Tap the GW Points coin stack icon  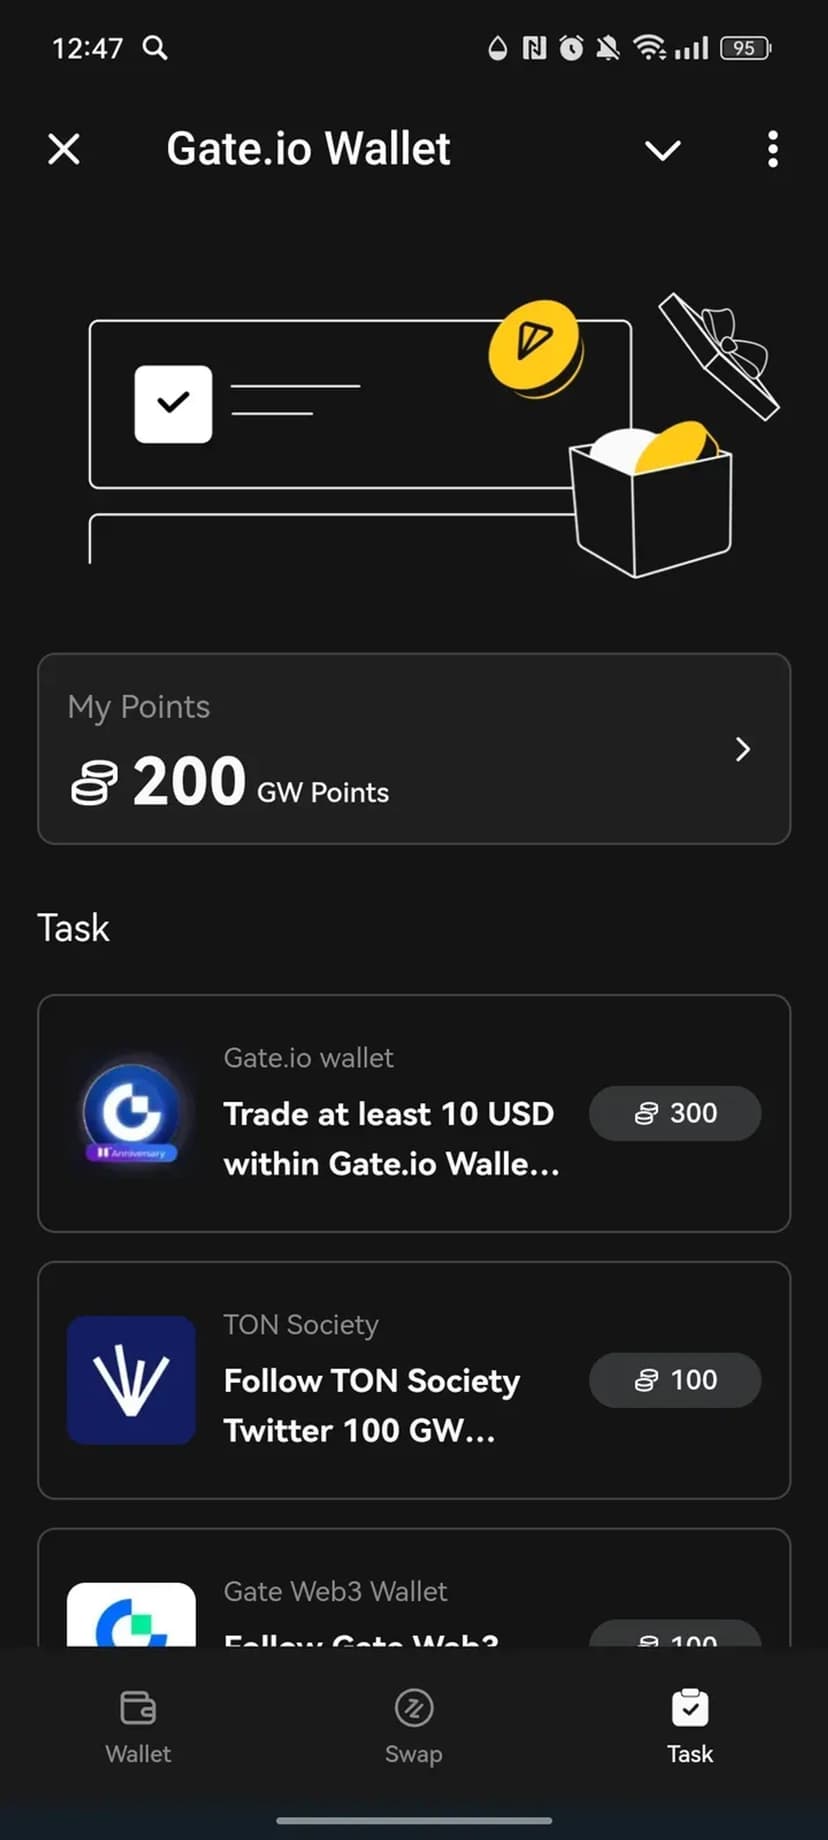pyautogui.click(x=94, y=782)
